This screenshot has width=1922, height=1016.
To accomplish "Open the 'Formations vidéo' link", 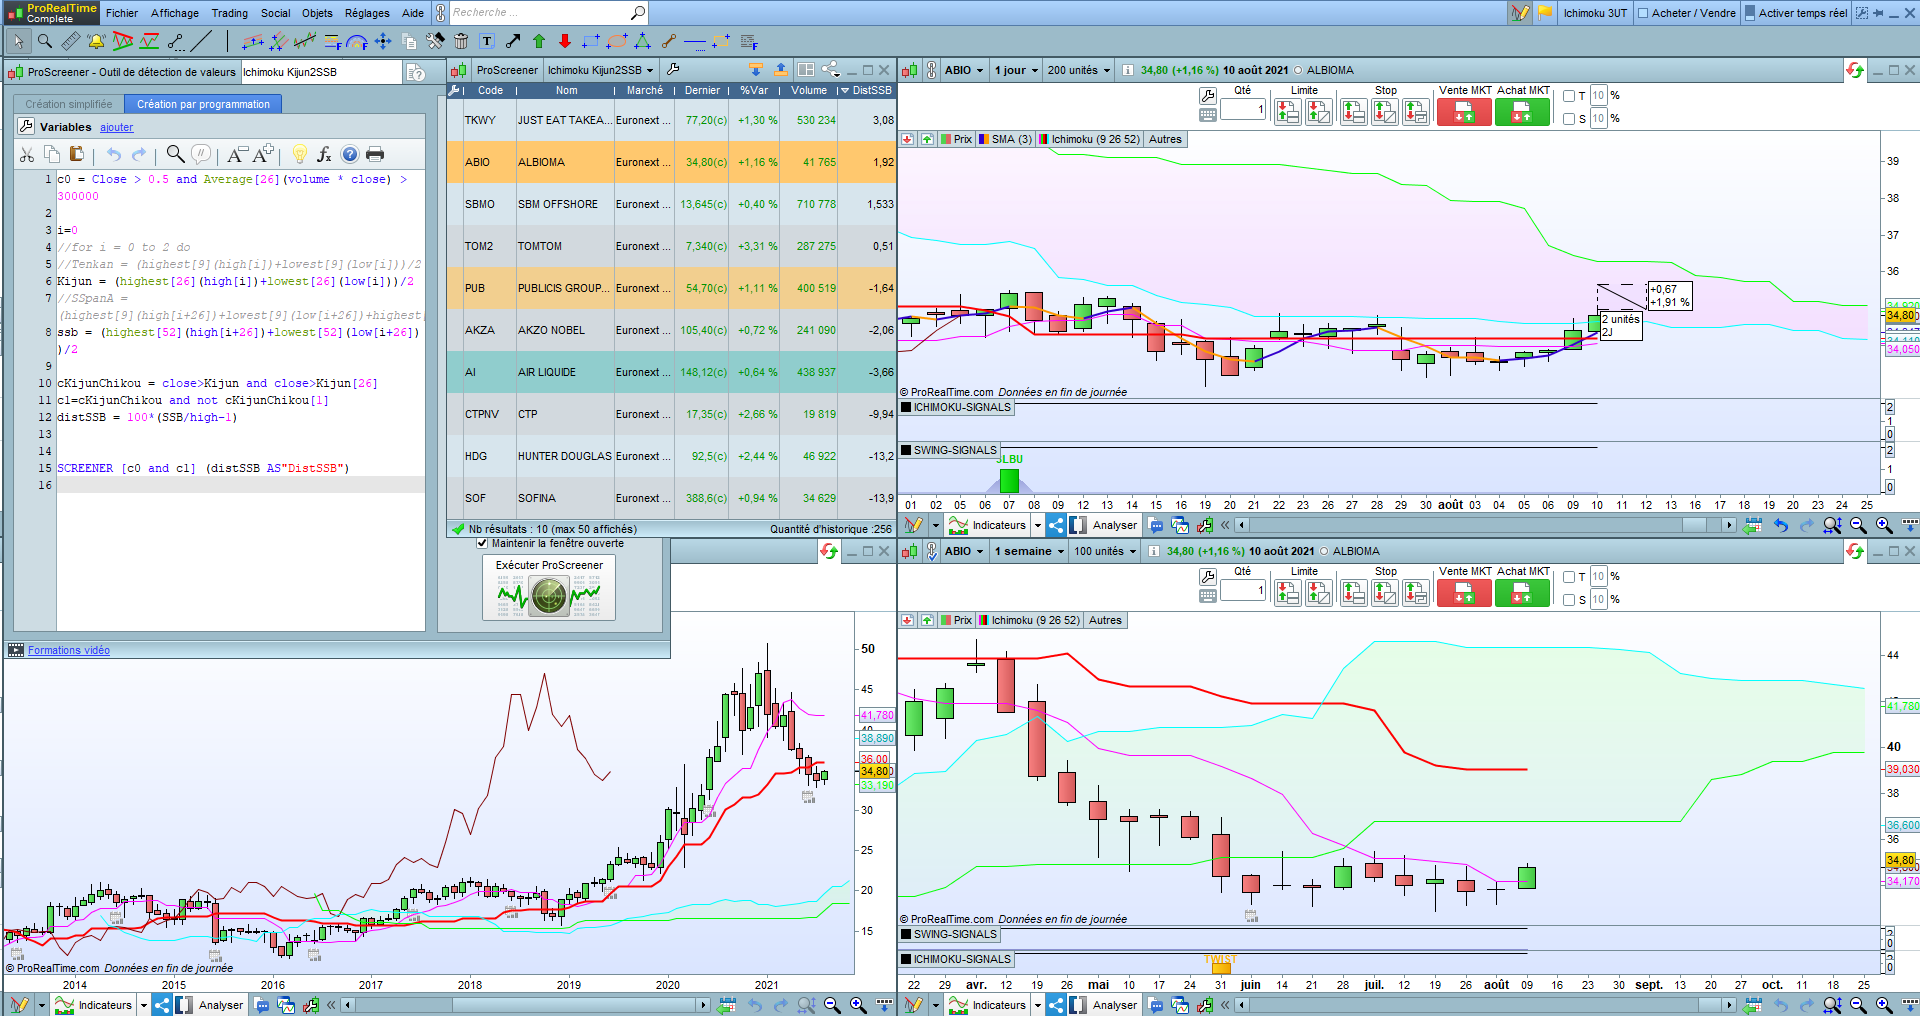I will pyautogui.click(x=69, y=650).
